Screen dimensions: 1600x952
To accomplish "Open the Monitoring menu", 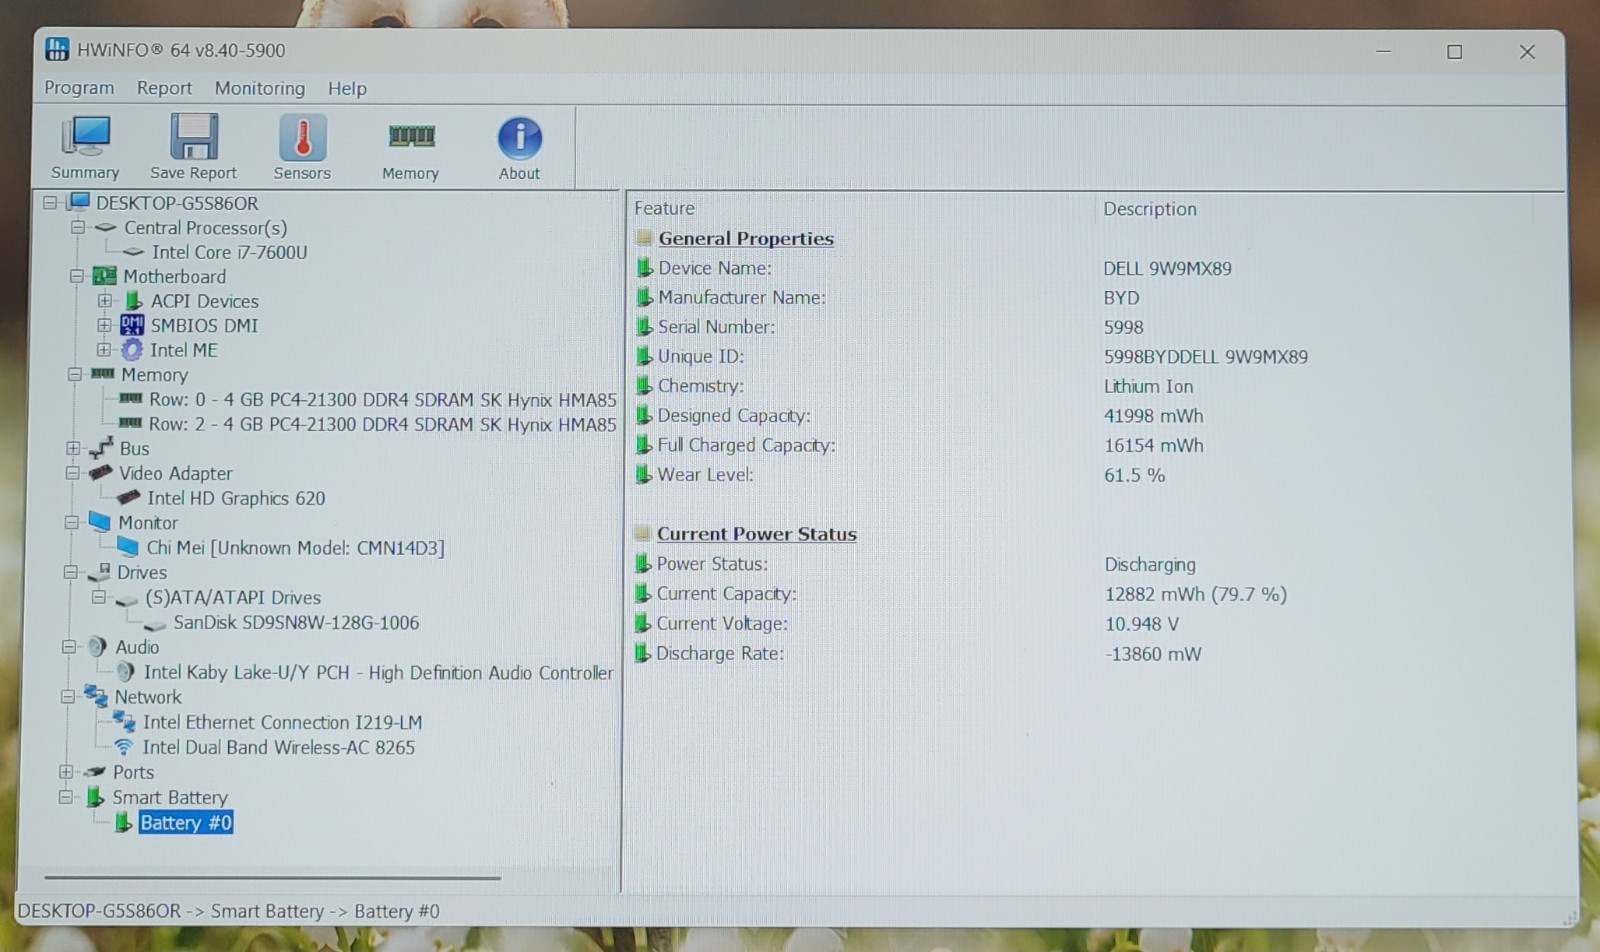I will 260,88.
